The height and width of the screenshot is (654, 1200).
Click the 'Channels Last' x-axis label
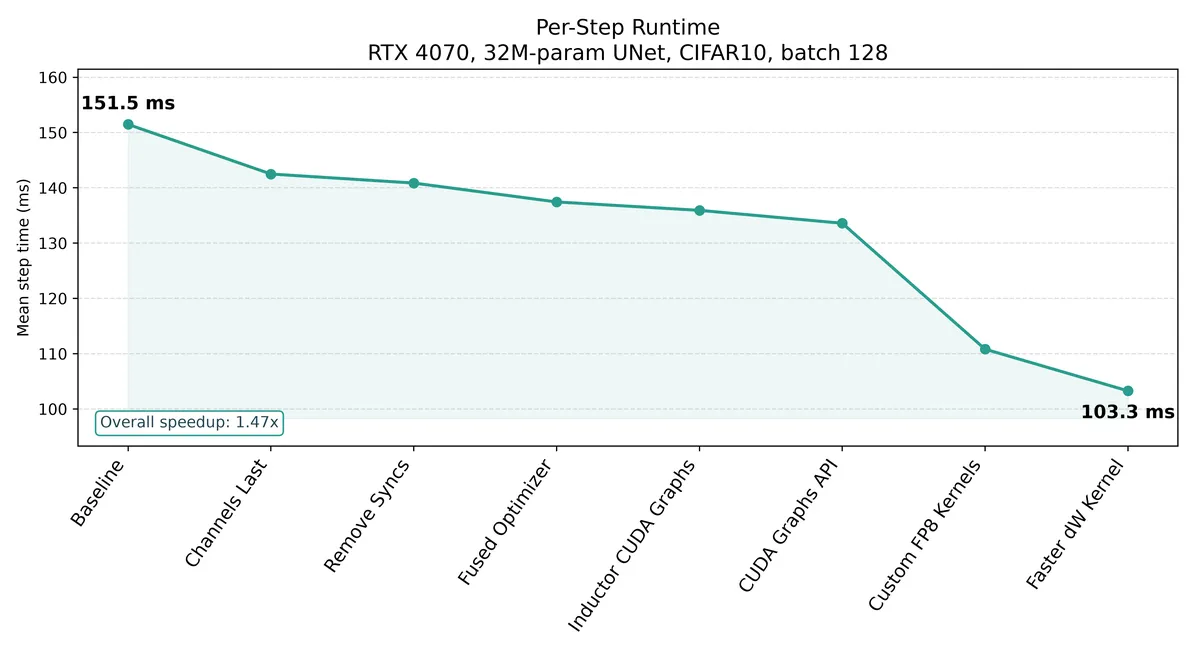227,513
